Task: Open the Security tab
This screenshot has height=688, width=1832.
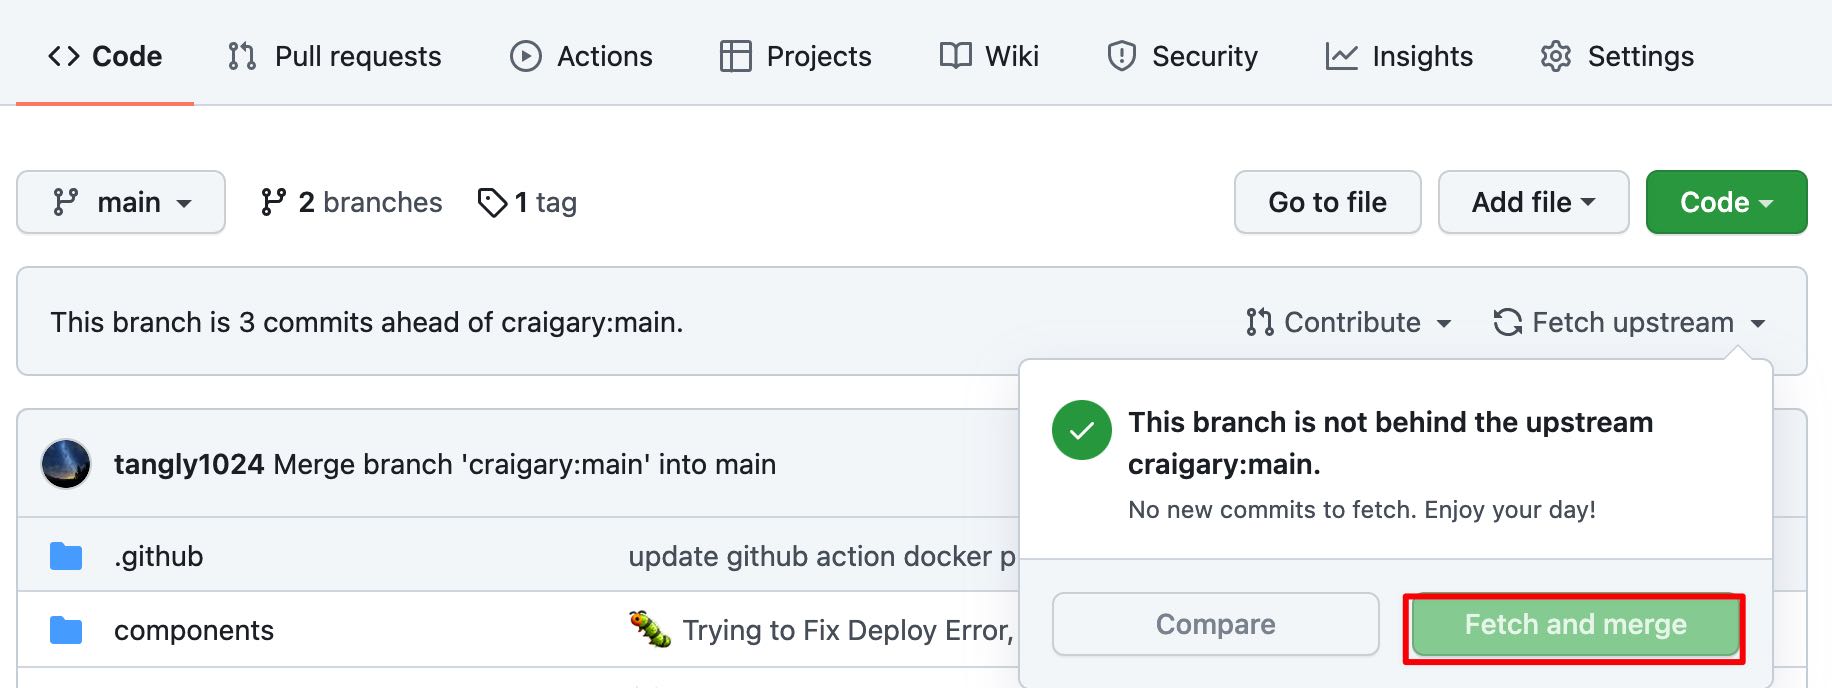Action: click(1182, 56)
